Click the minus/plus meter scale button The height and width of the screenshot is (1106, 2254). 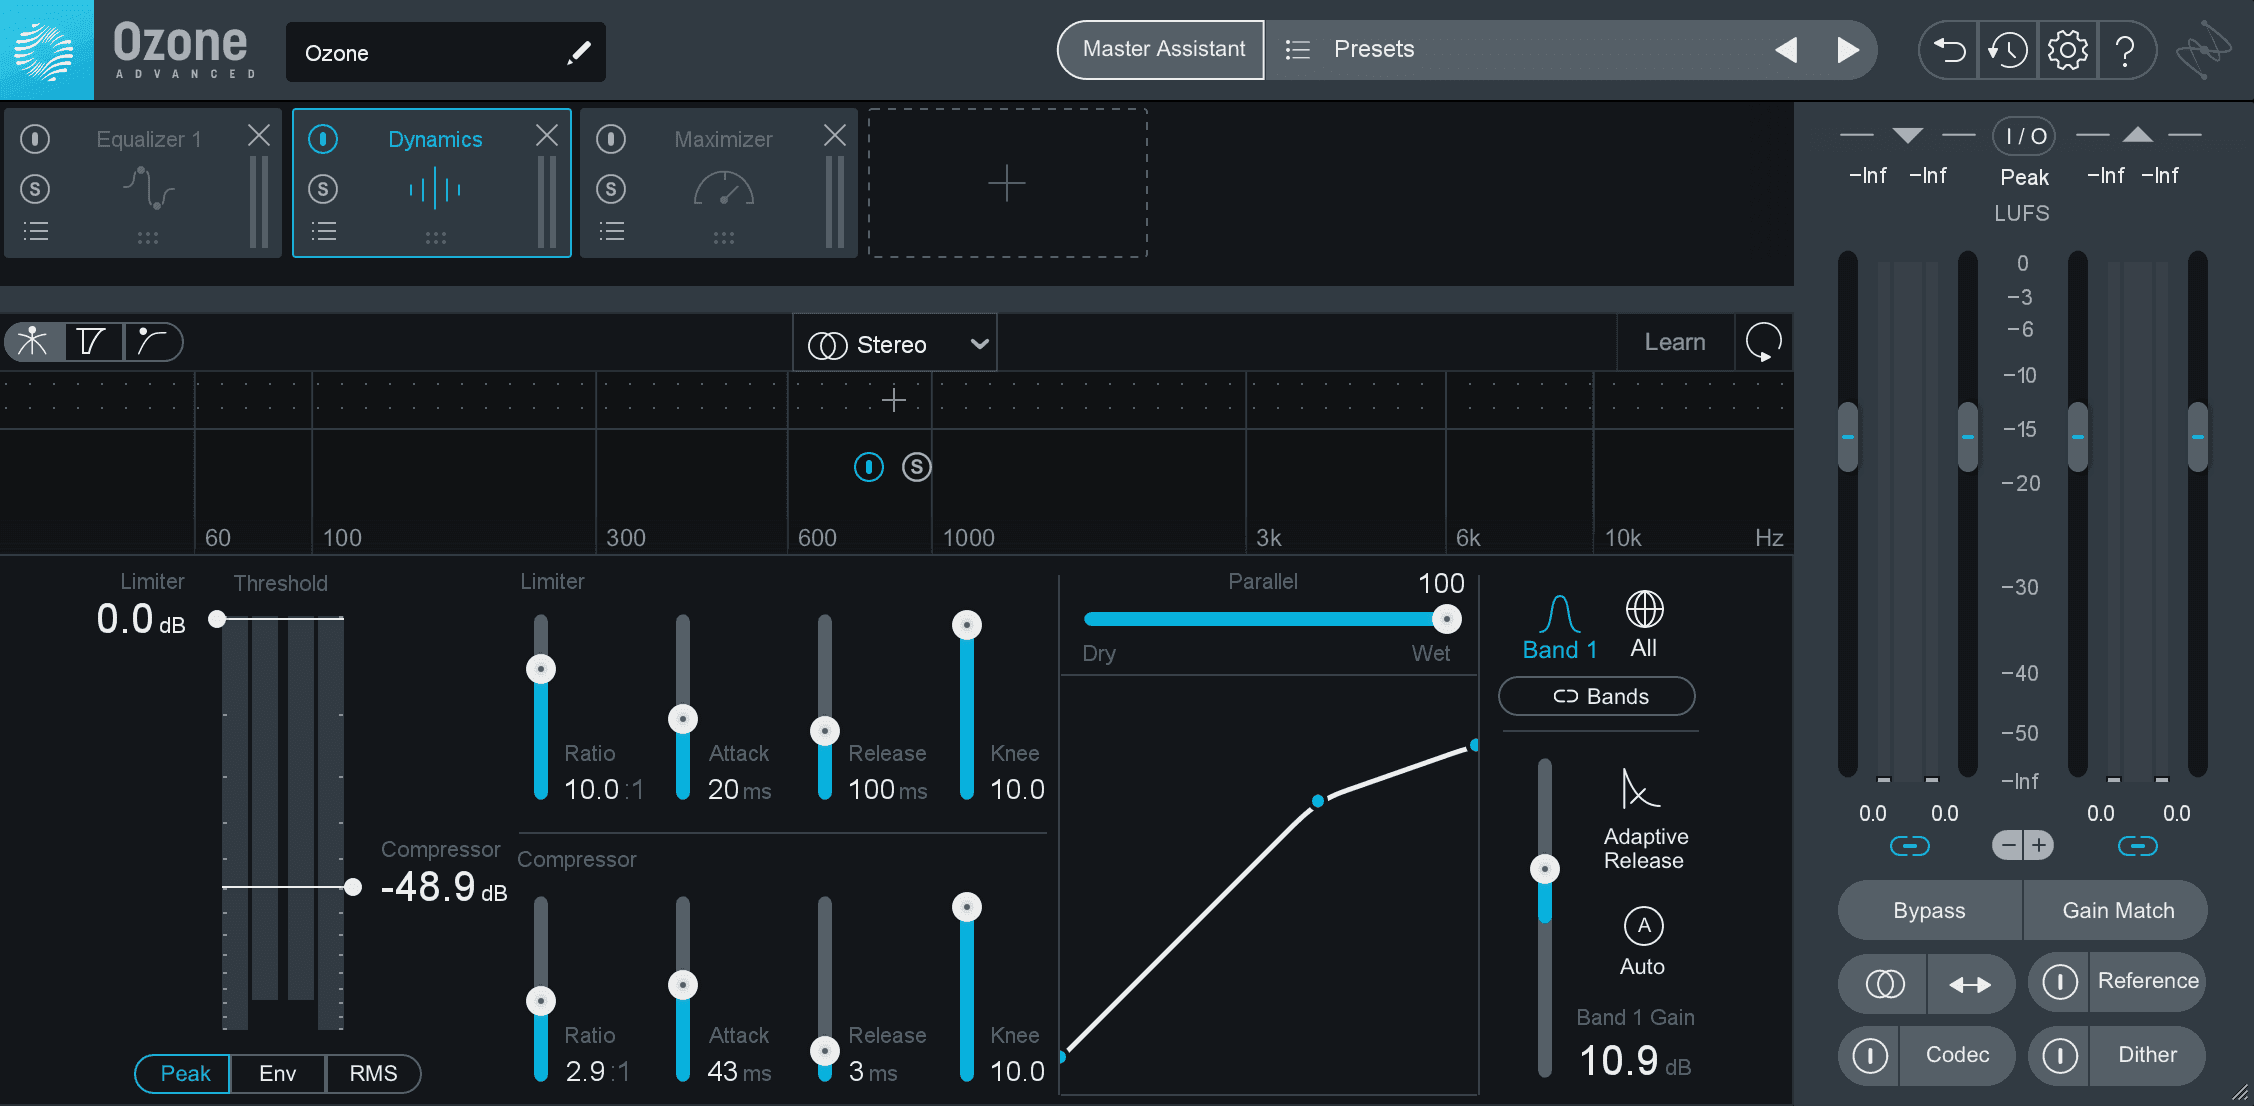click(2023, 845)
